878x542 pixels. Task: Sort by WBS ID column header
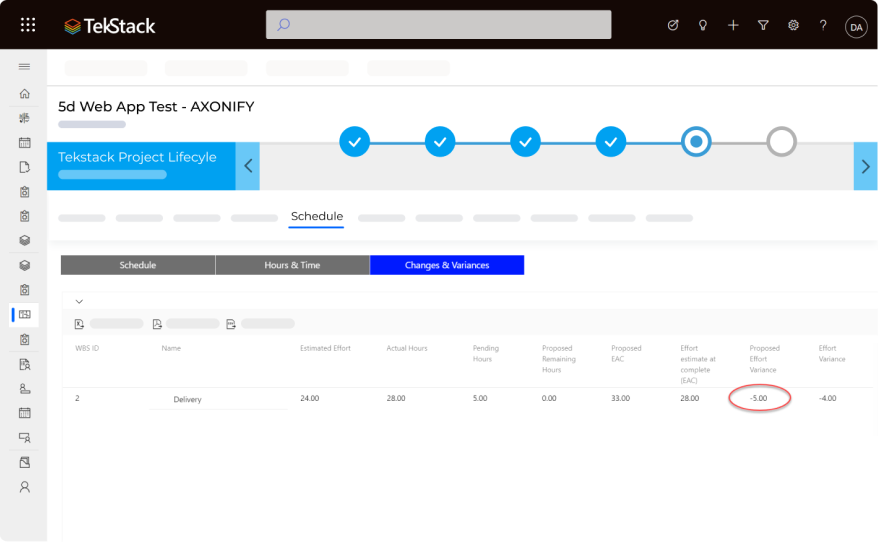tap(87, 348)
